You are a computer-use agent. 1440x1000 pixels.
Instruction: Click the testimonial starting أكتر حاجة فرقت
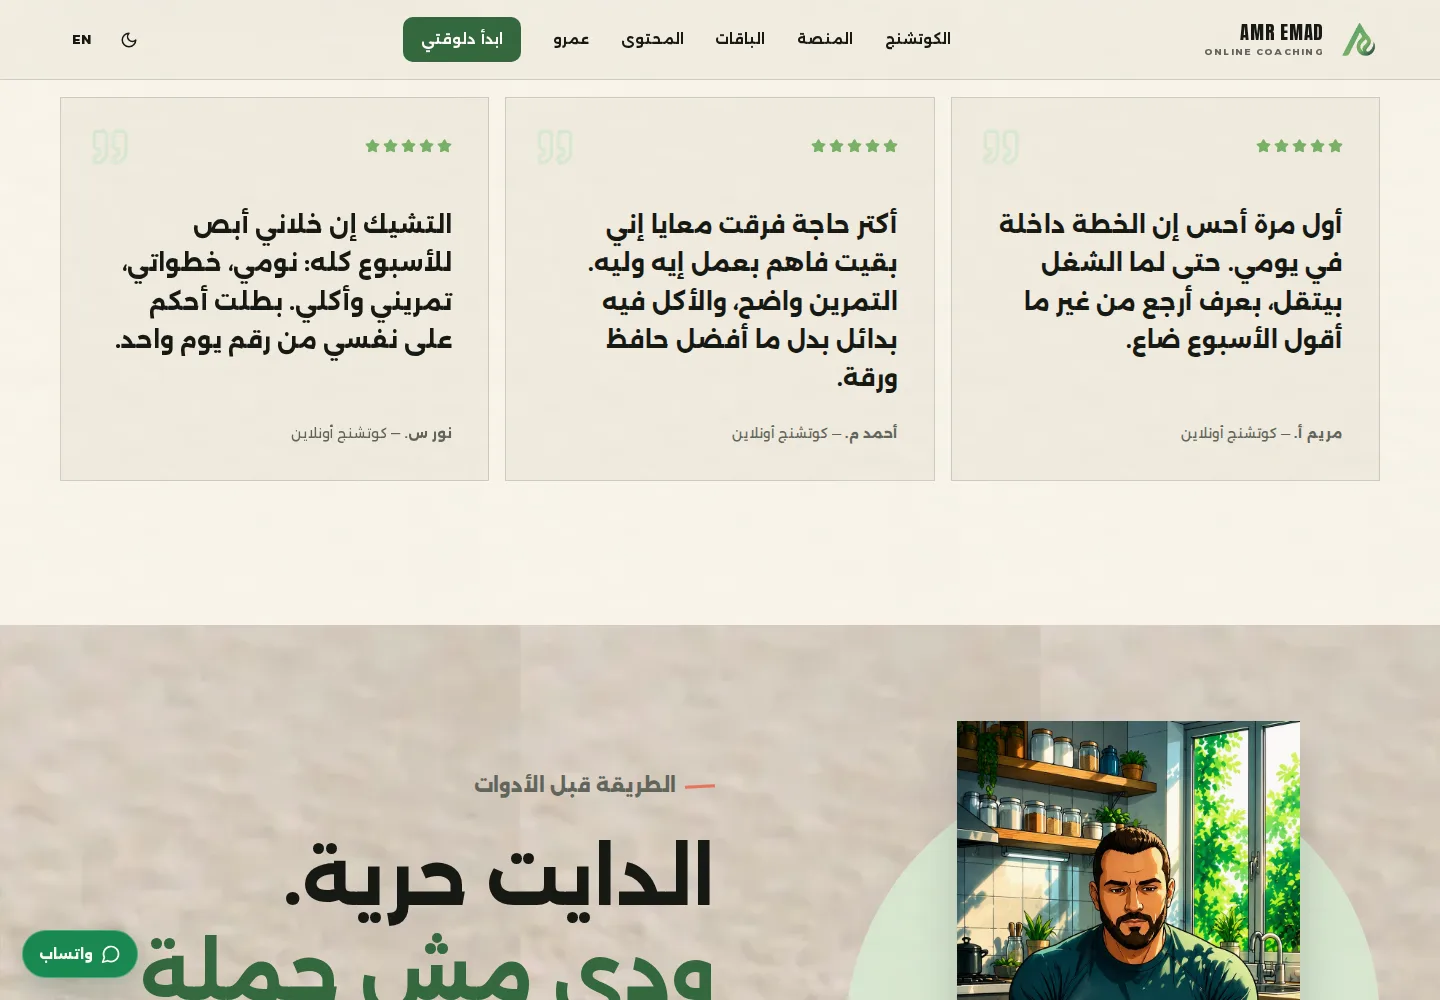click(x=743, y=300)
